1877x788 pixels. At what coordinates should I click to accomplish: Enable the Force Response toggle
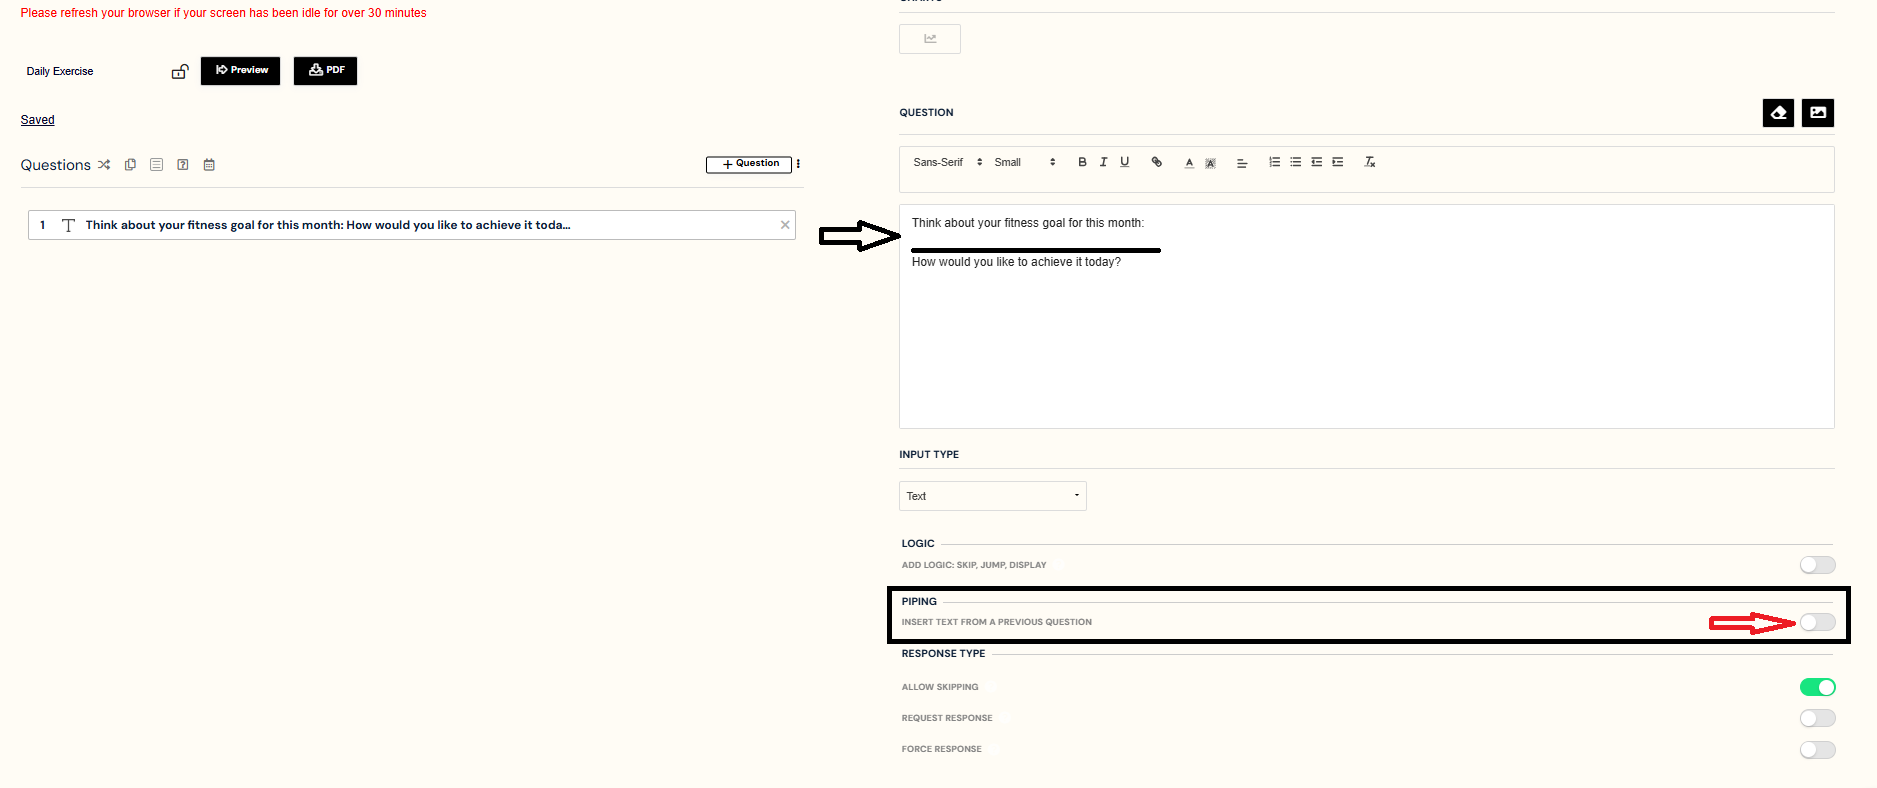(x=1817, y=750)
